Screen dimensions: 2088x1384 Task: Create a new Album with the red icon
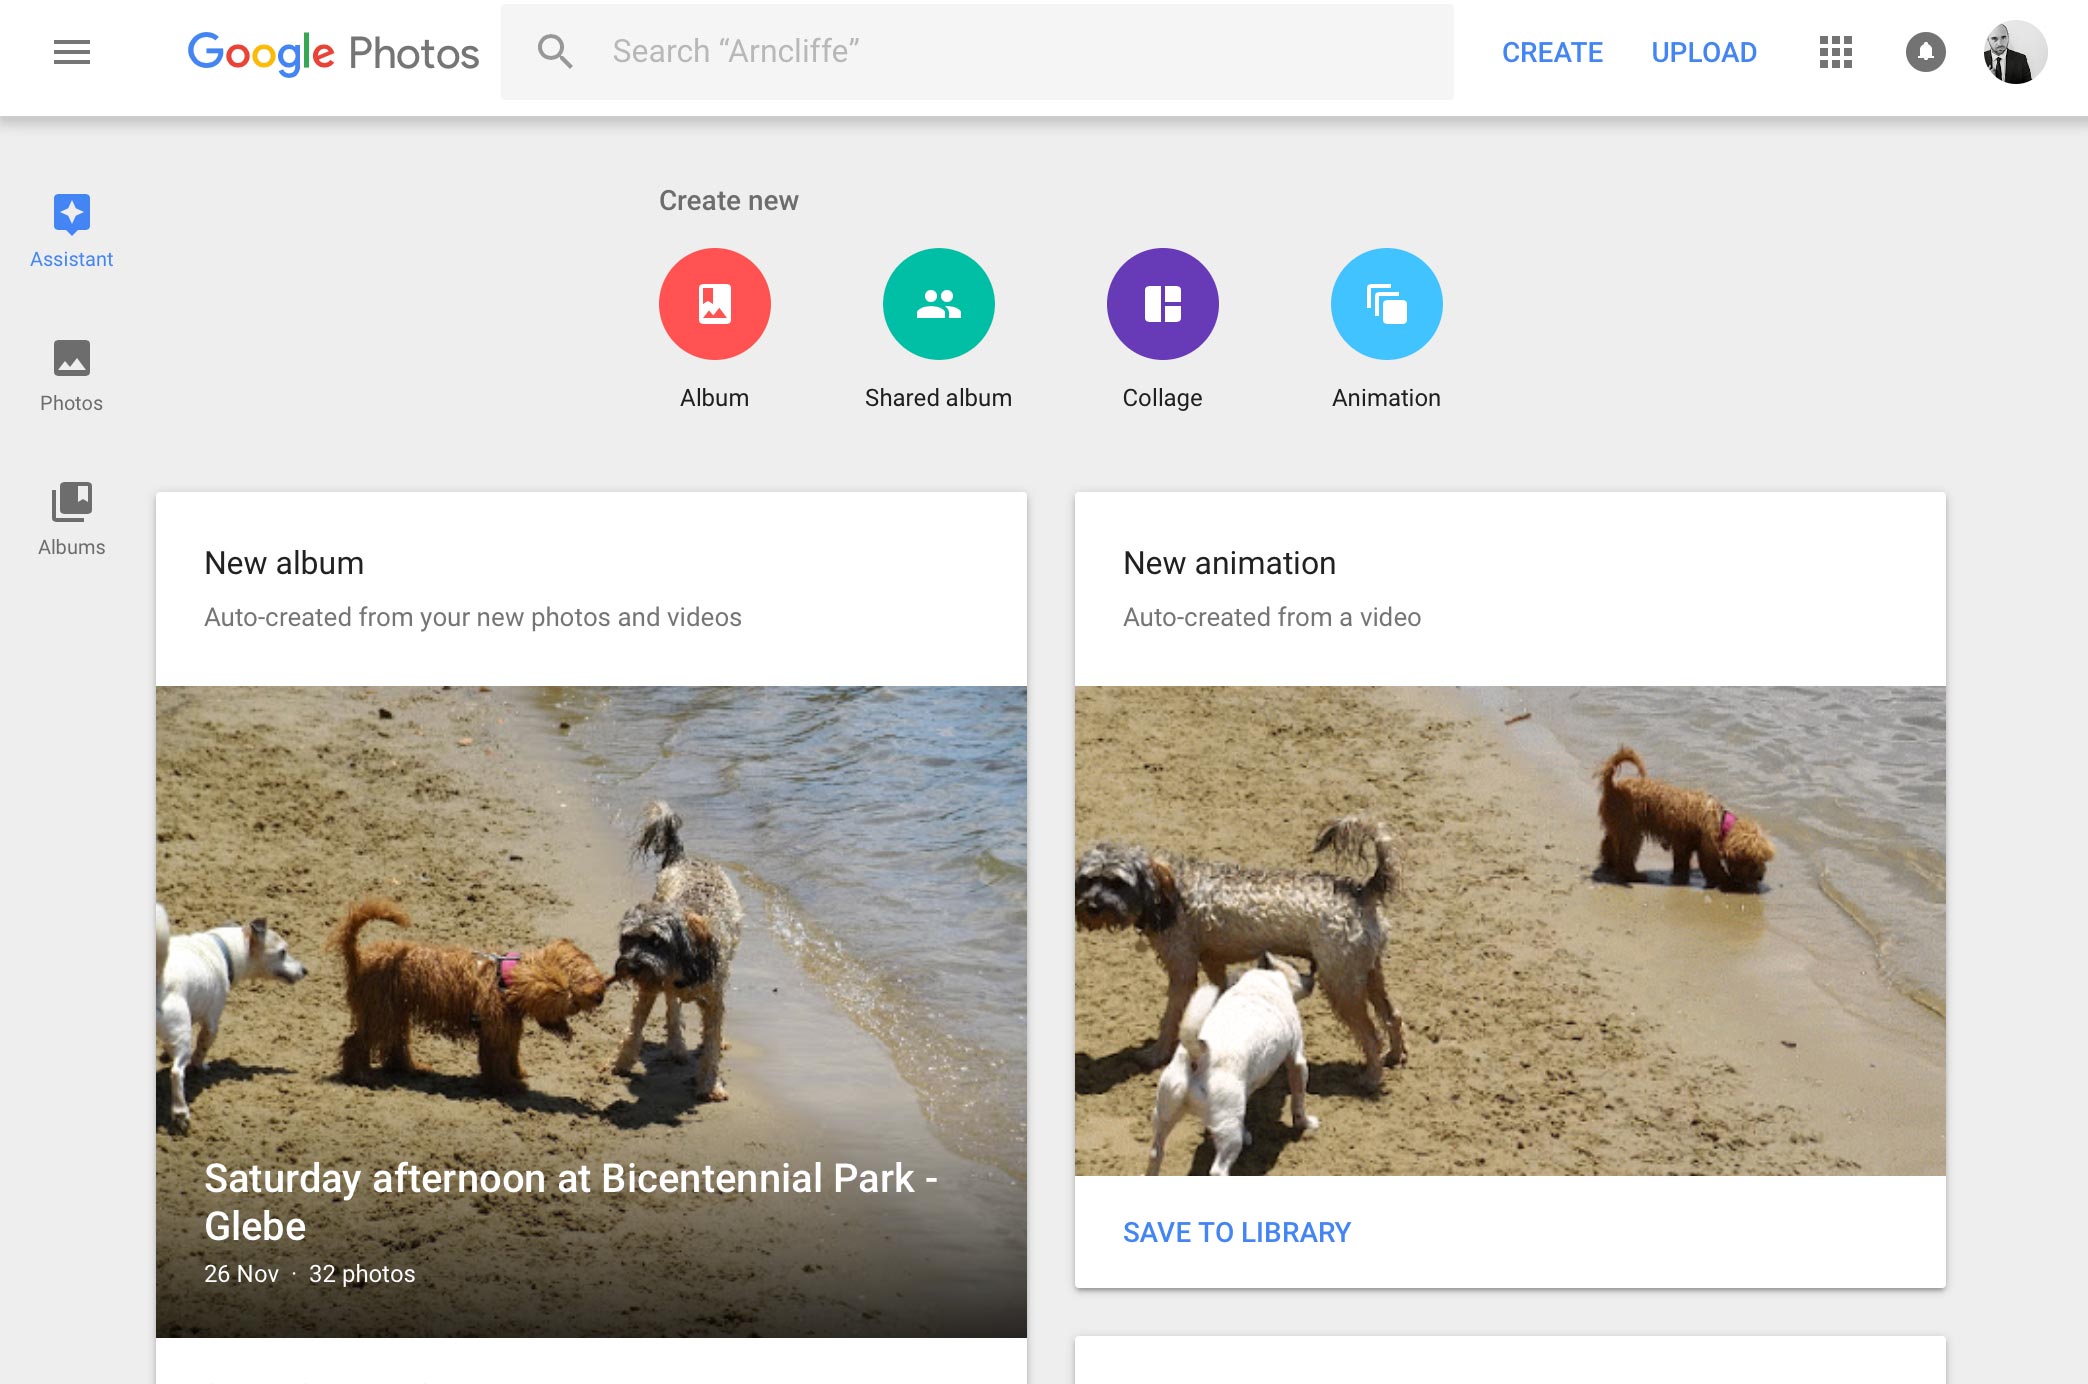715,304
